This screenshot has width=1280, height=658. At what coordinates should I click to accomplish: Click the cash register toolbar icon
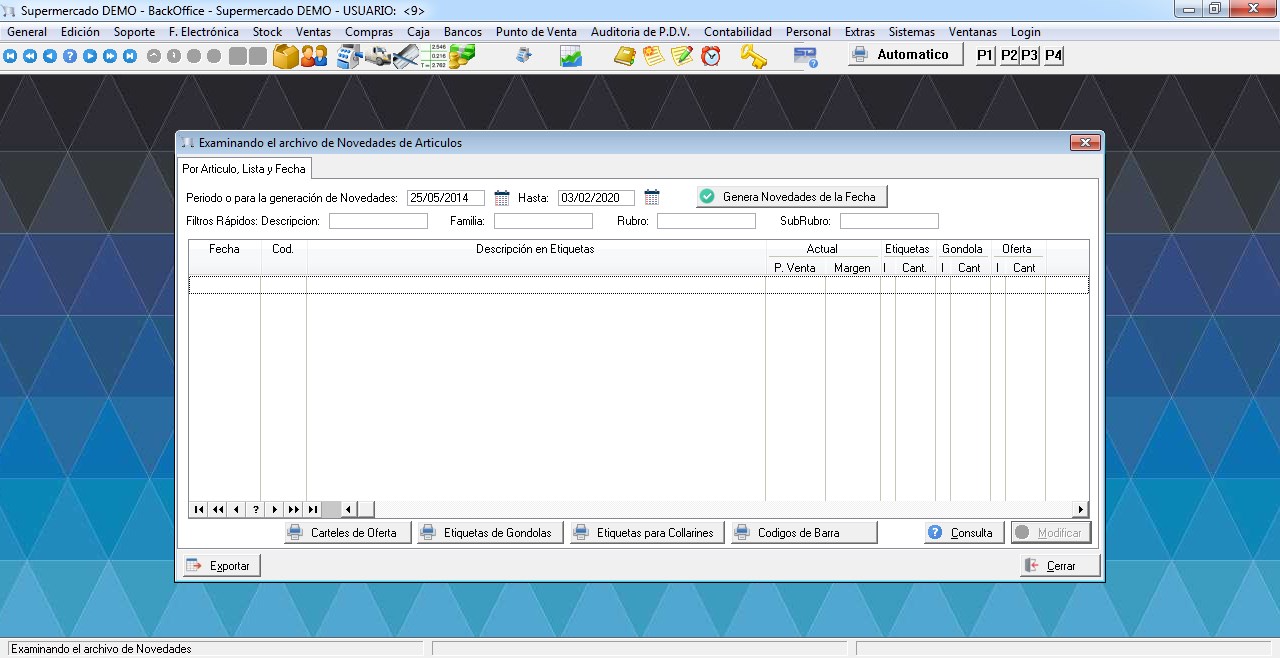pyautogui.click(x=349, y=56)
